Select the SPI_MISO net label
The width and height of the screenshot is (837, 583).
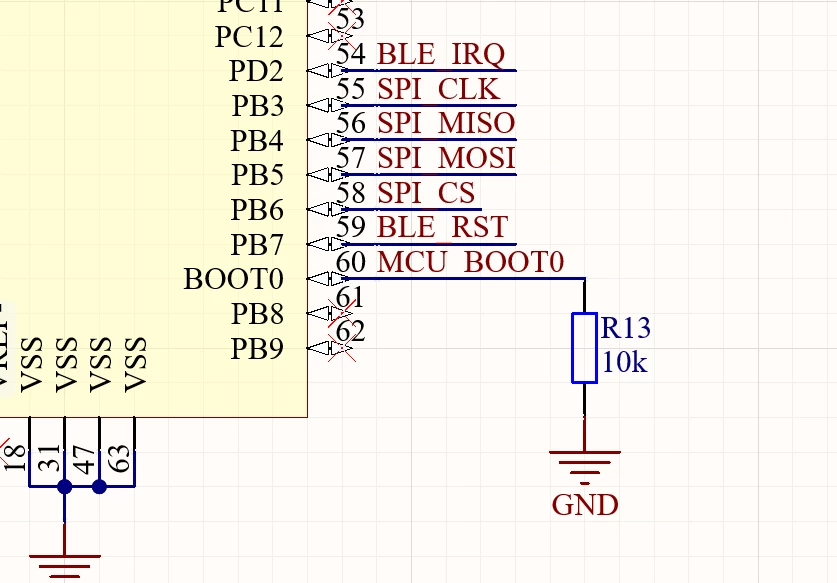click(446, 123)
